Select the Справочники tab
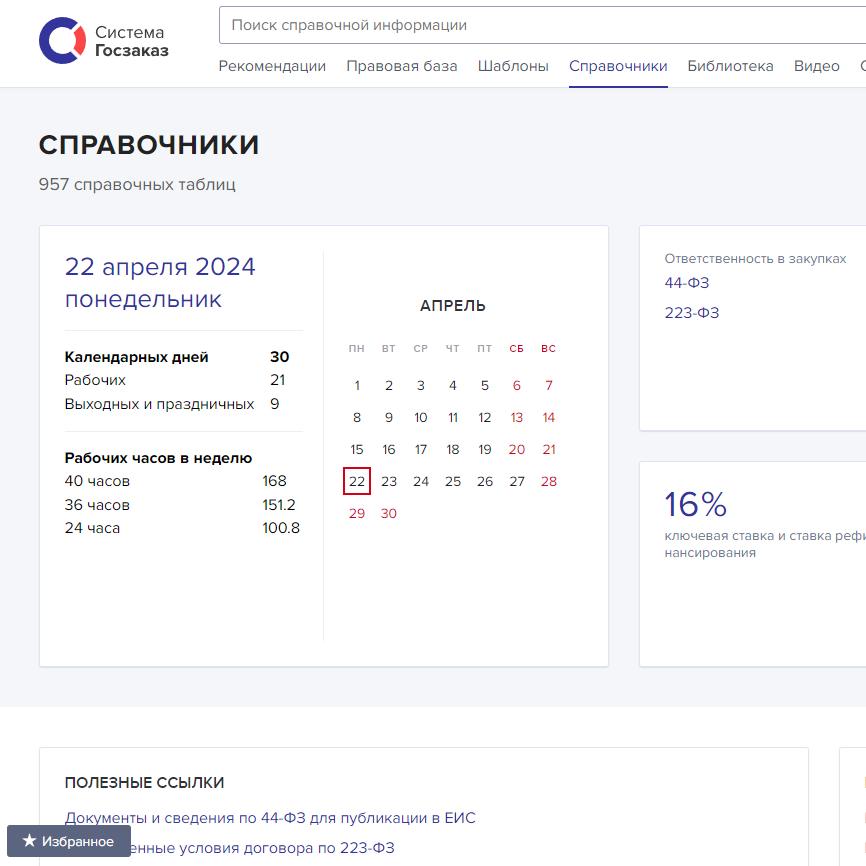Viewport: 866px width, 866px height. [x=617, y=66]
